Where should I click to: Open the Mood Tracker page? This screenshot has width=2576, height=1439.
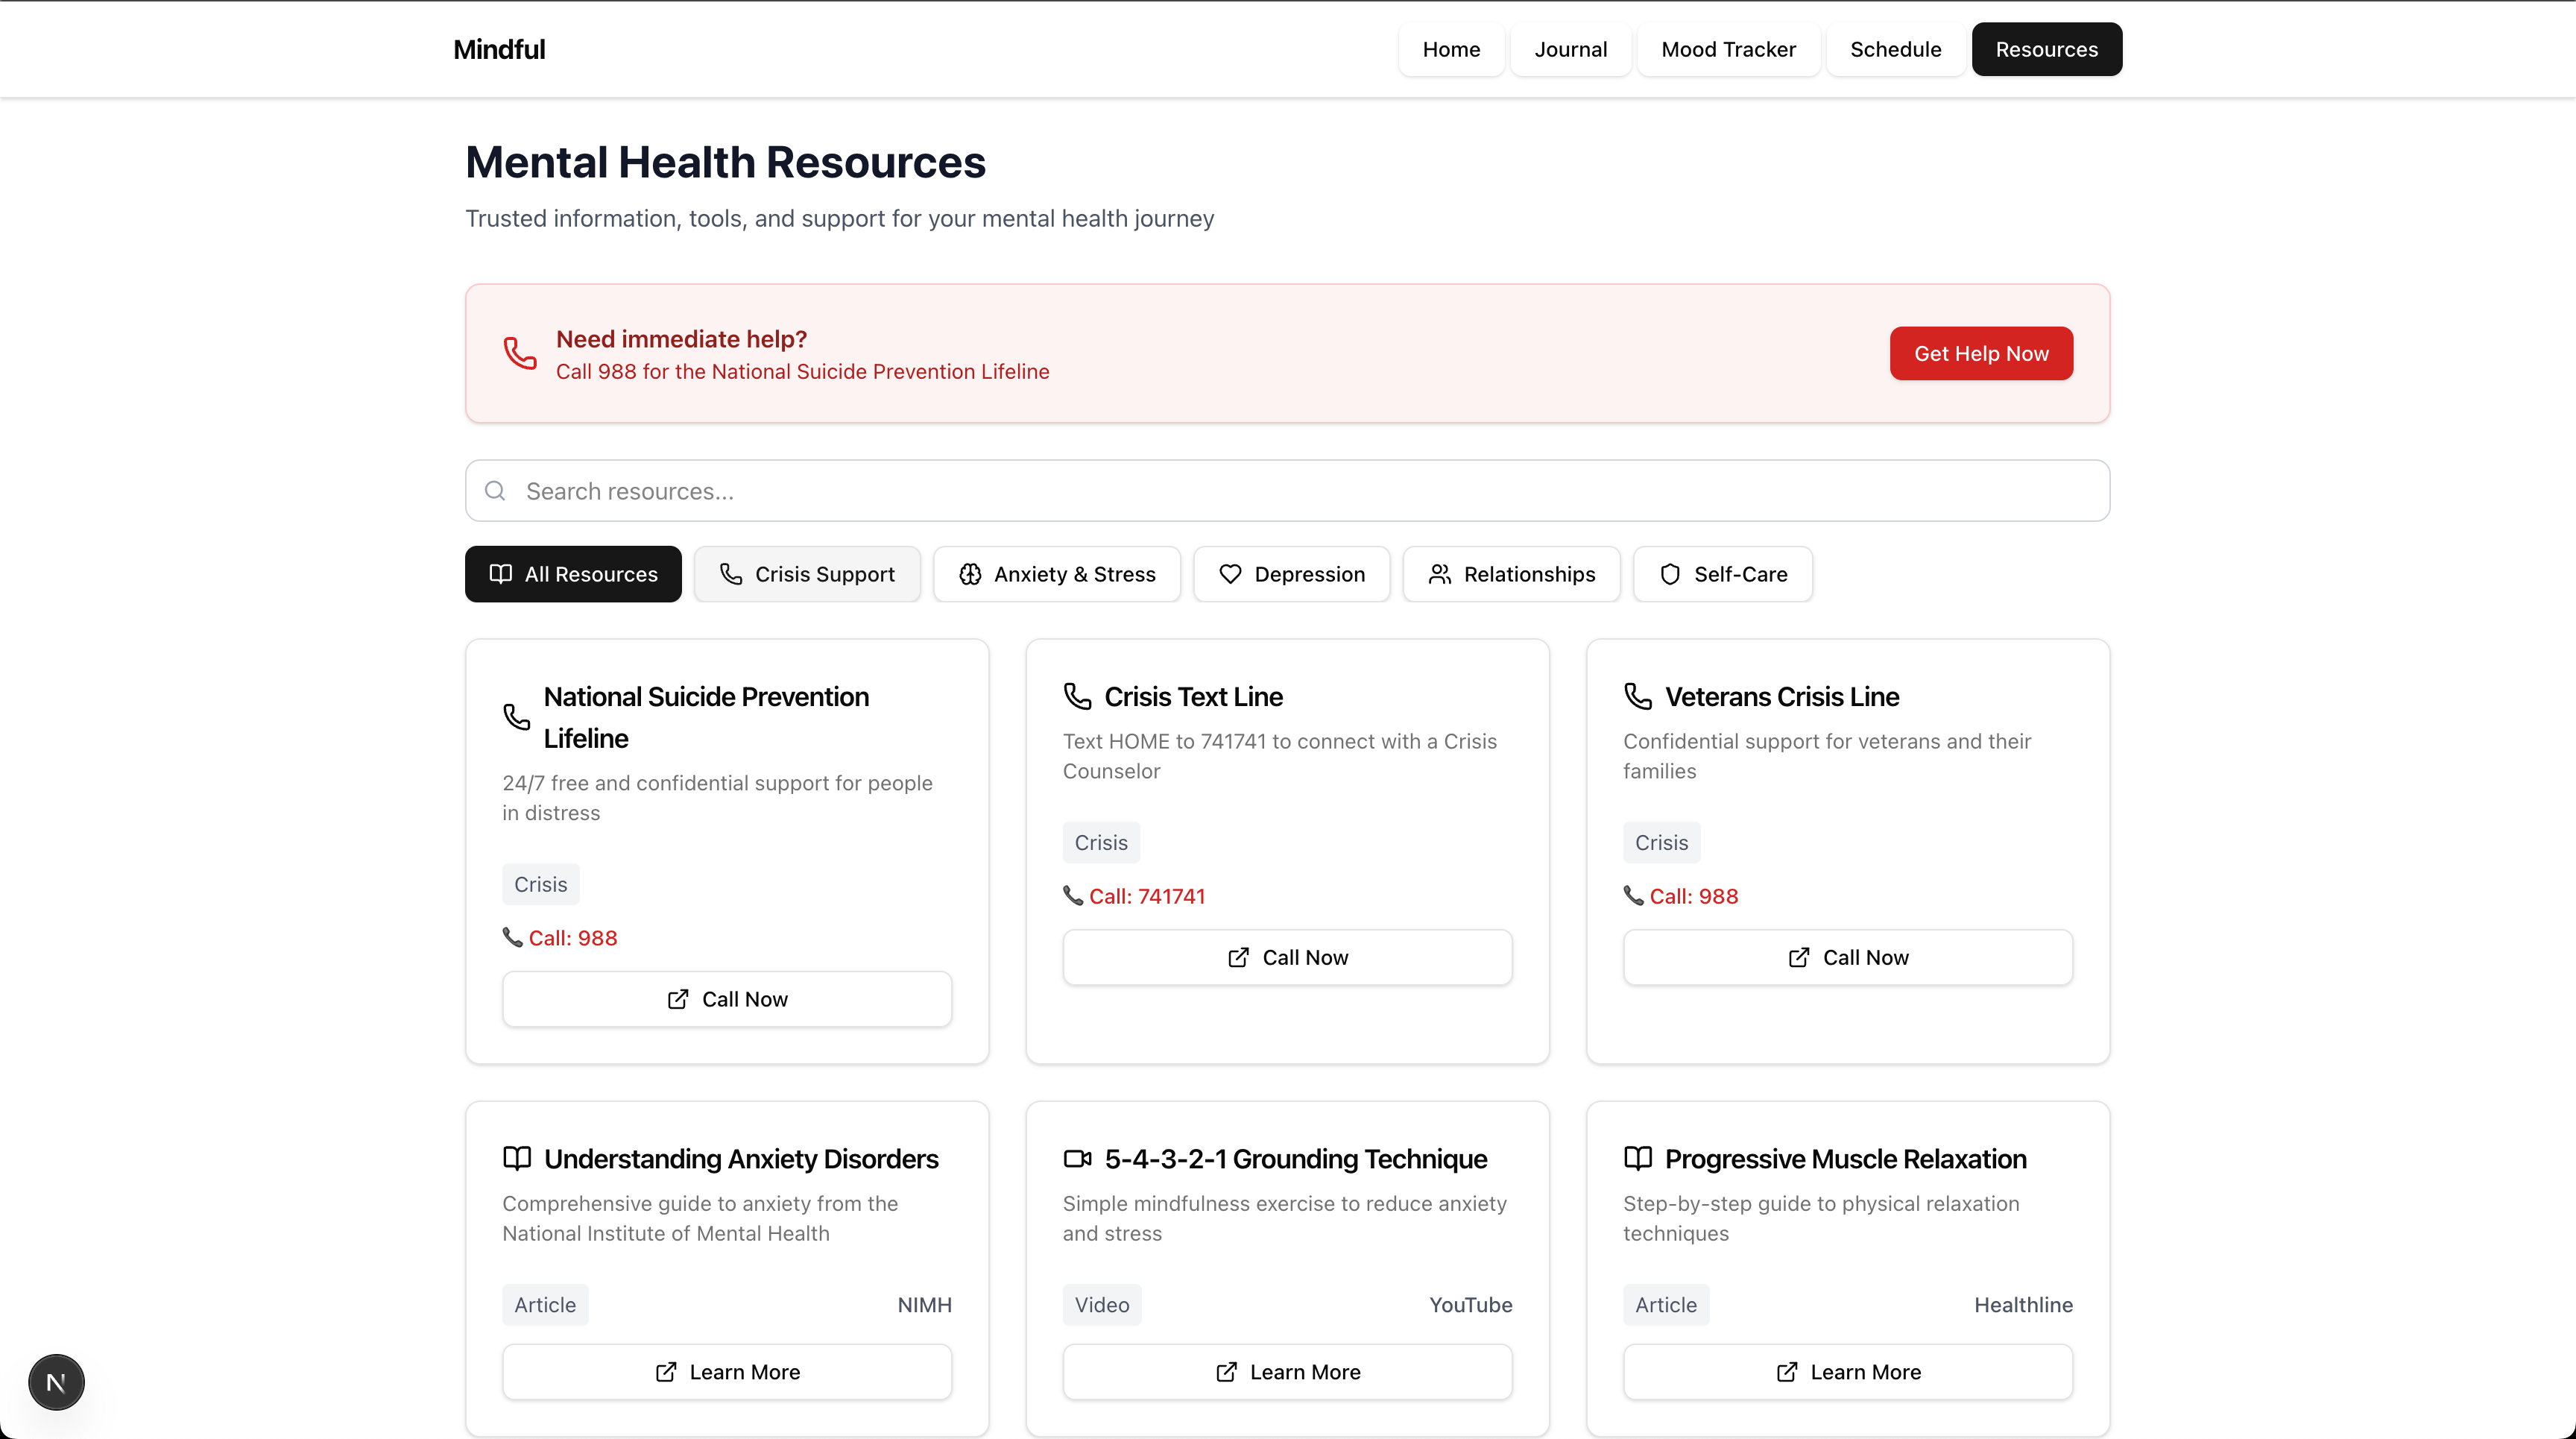point(1728,49)
